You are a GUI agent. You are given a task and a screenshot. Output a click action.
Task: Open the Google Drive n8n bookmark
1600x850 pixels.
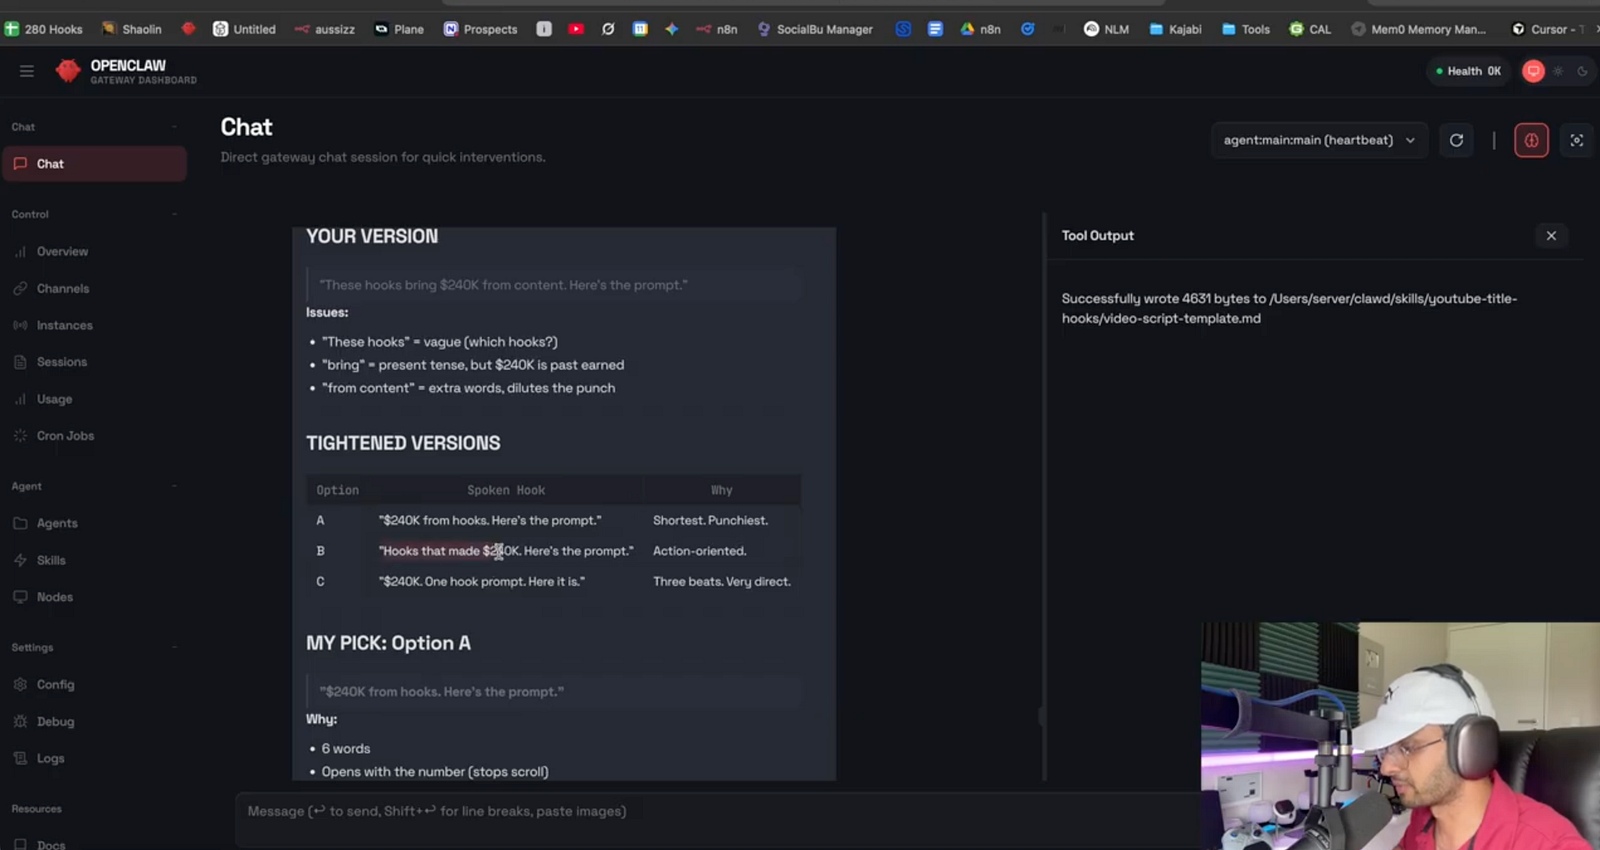(x=980, y=29)
